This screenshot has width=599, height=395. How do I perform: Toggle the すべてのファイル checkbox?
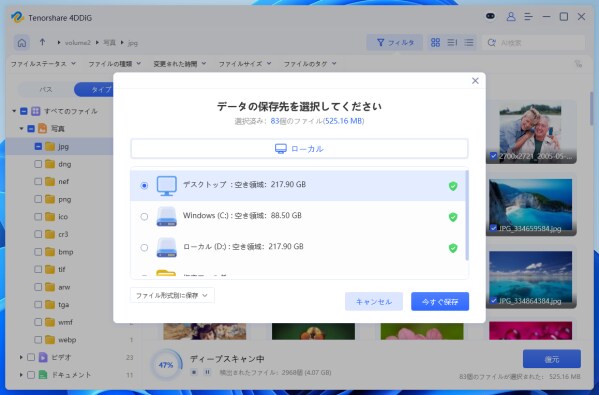(x=24, y=111)
